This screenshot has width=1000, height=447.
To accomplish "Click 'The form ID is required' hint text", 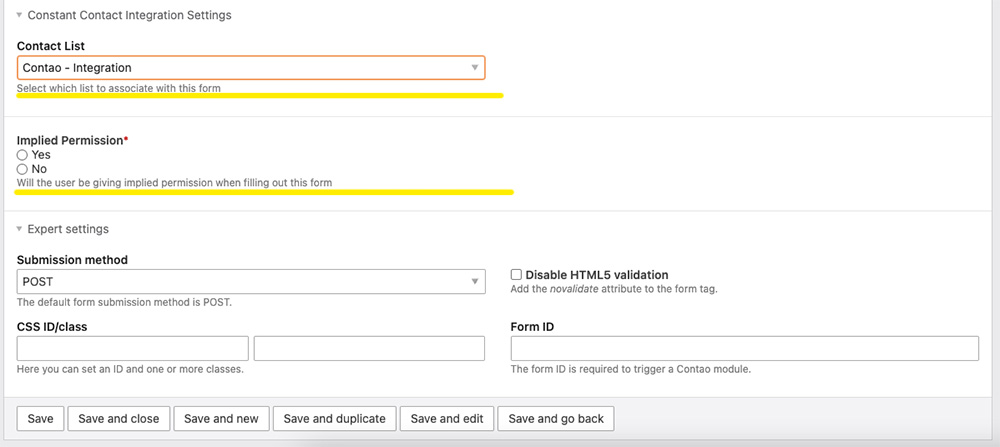I will (x=631, y=369).
